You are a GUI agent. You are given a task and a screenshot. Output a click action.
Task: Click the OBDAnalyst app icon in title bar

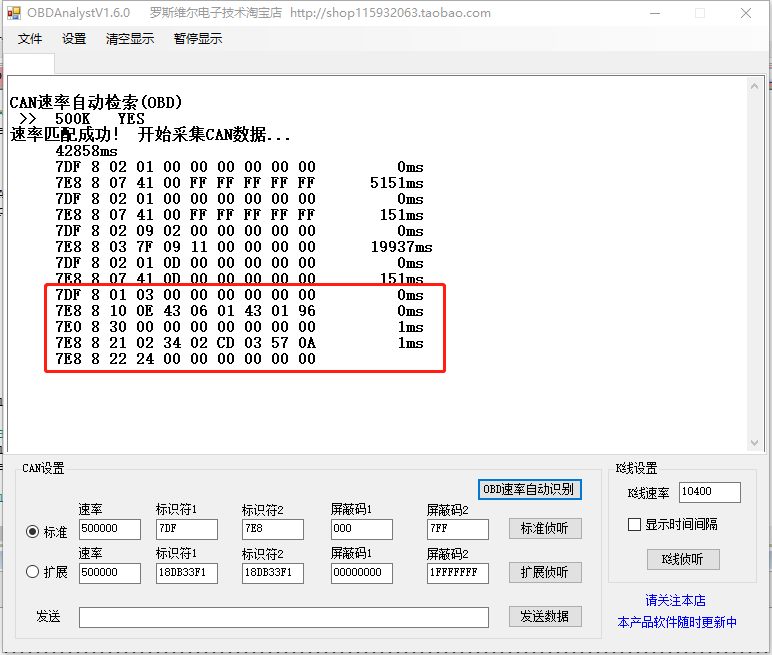(x=14, y=13)
